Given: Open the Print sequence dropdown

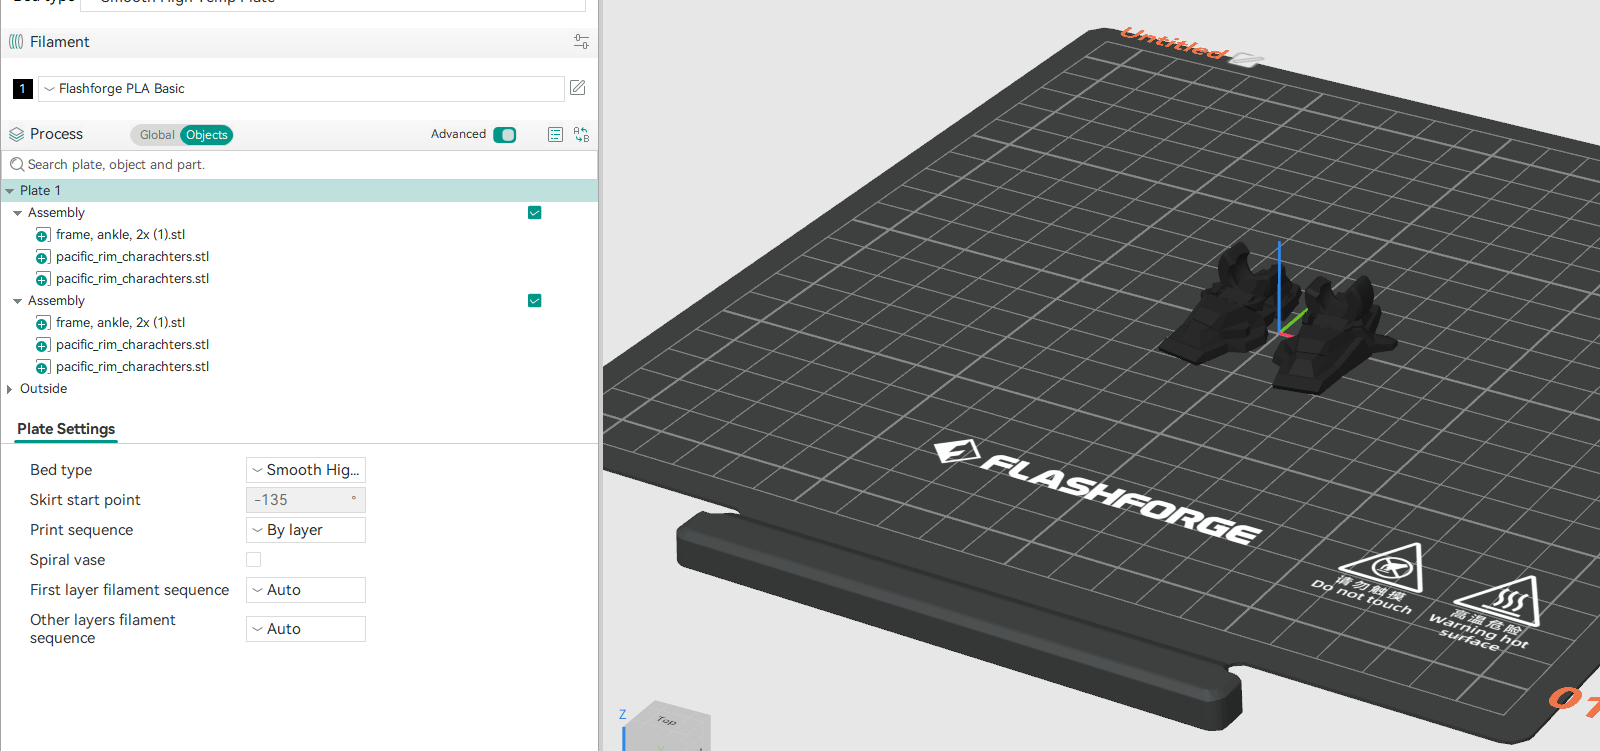Looking at the screenshot, I should [306, 530].
